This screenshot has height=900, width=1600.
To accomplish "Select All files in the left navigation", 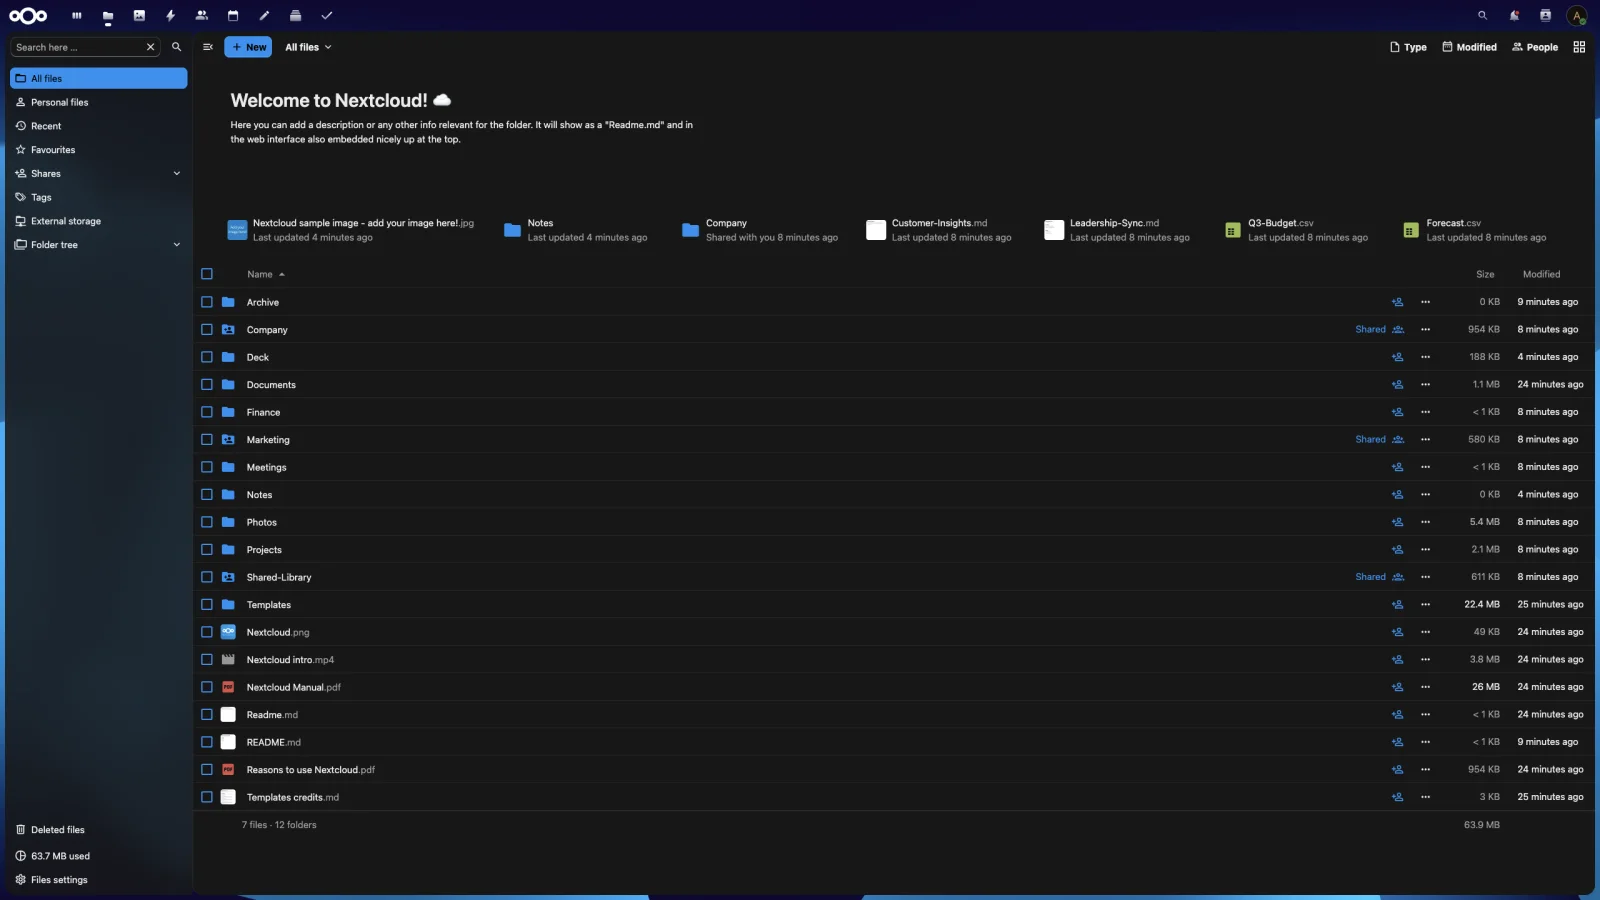I will (x=99, y=78).
